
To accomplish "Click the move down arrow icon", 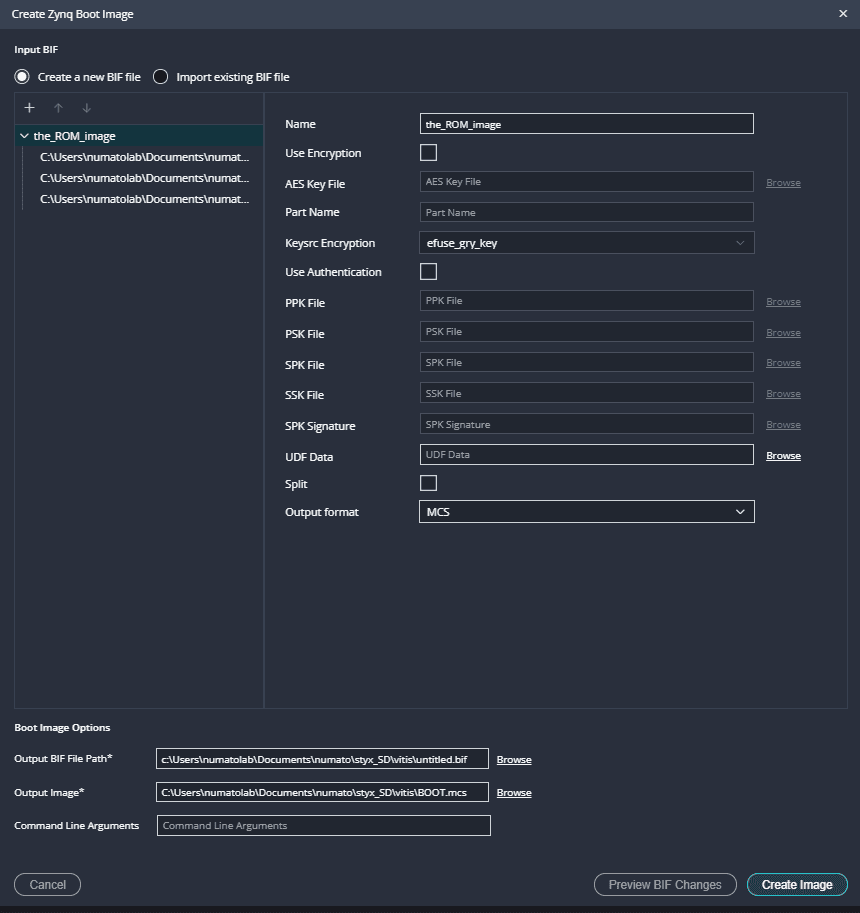I will (x=87, y=108).
